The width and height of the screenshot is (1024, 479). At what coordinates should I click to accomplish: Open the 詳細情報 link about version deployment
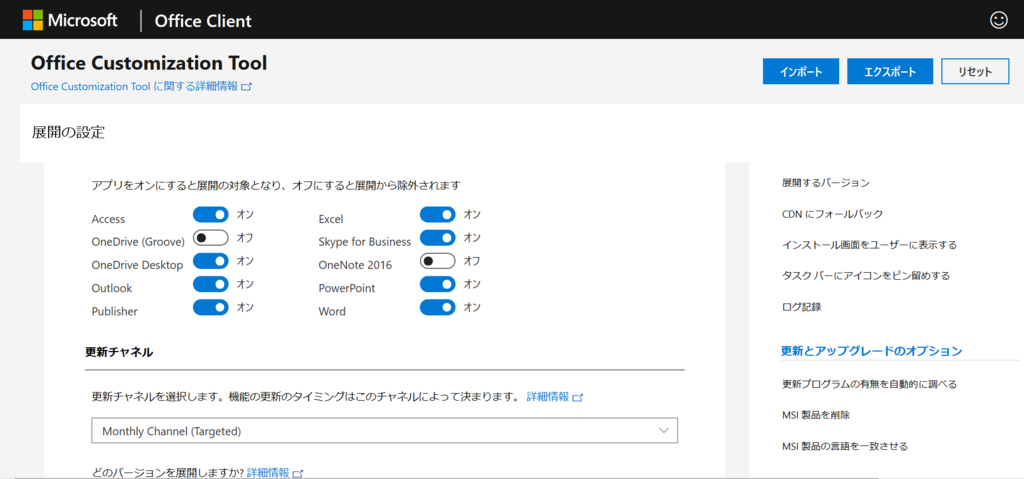click(x=276, y=472)
